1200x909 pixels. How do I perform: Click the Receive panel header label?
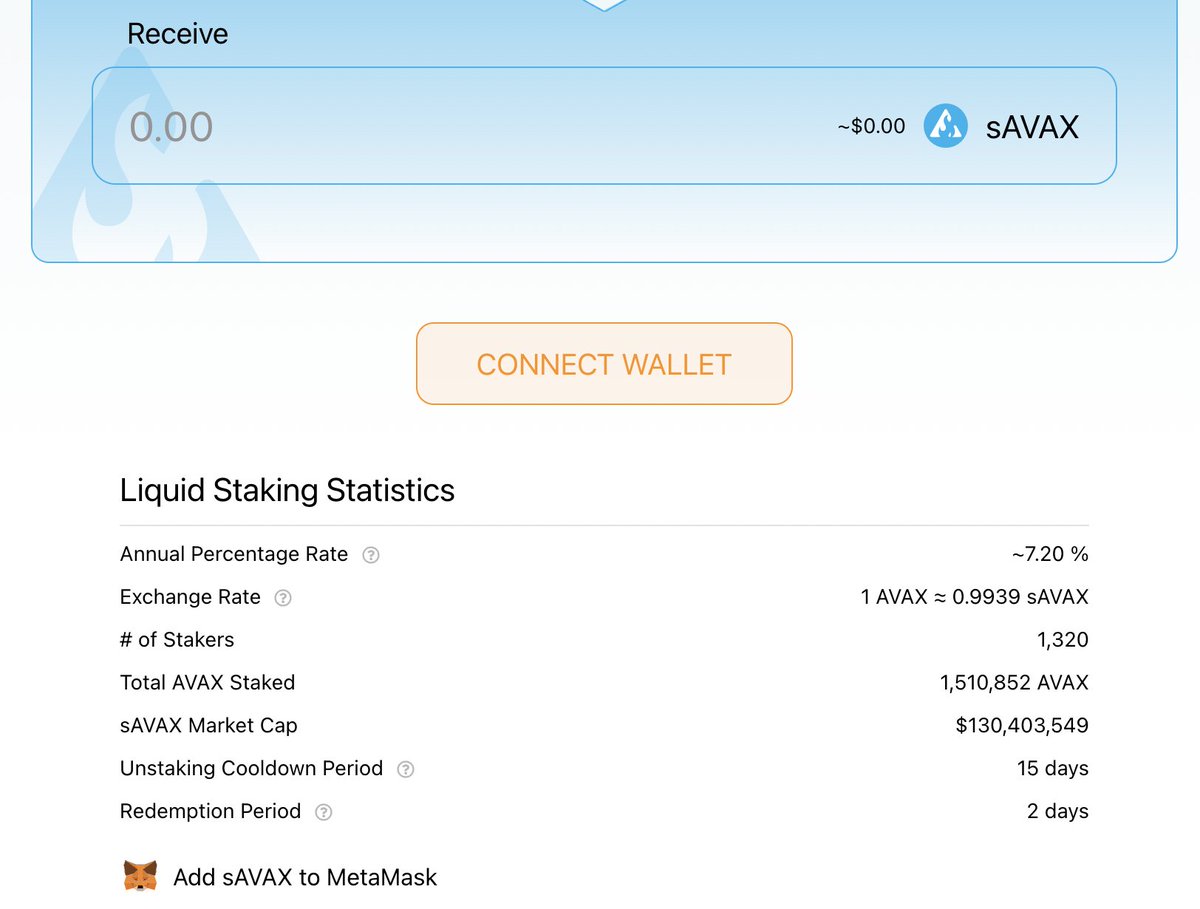coord(177,33)
